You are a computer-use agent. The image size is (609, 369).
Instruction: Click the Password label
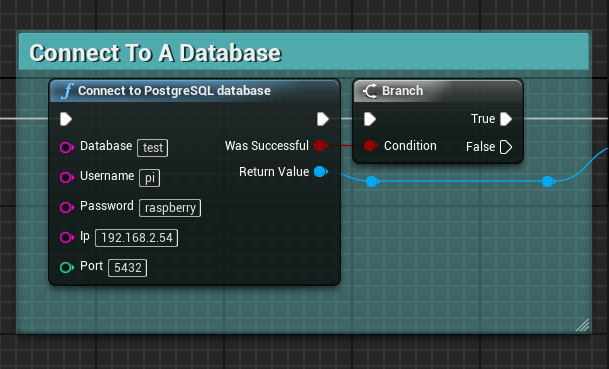pyautogui.click(x=106, y=206)
